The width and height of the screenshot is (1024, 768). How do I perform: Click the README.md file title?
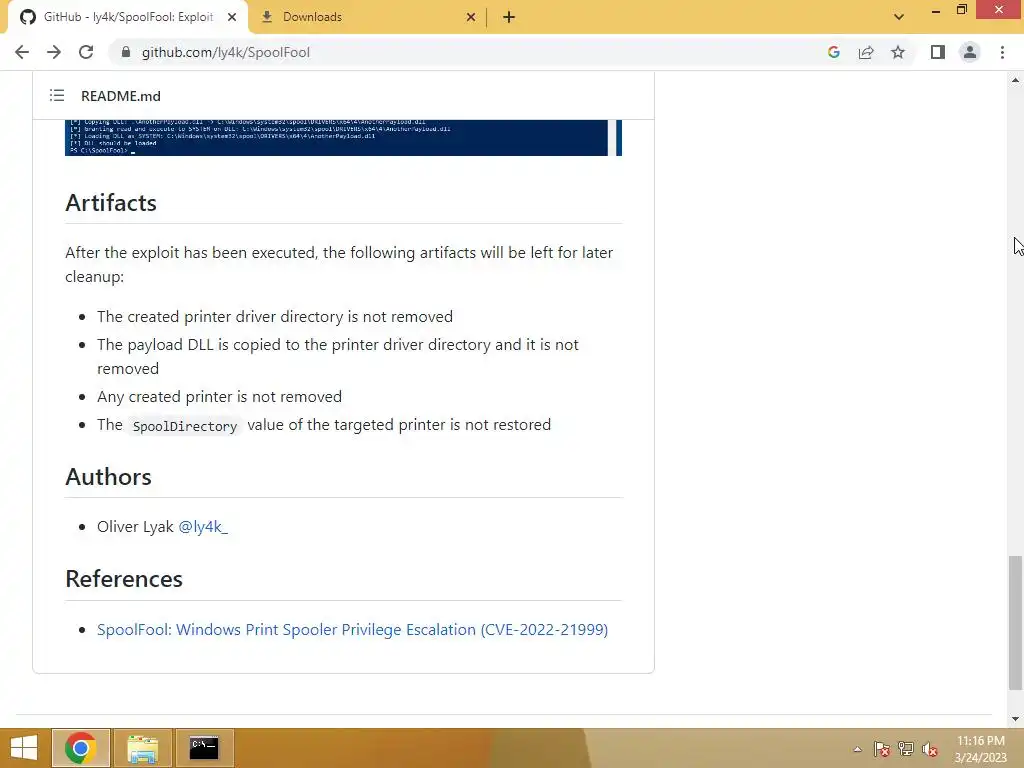click(x=121, y=96)
